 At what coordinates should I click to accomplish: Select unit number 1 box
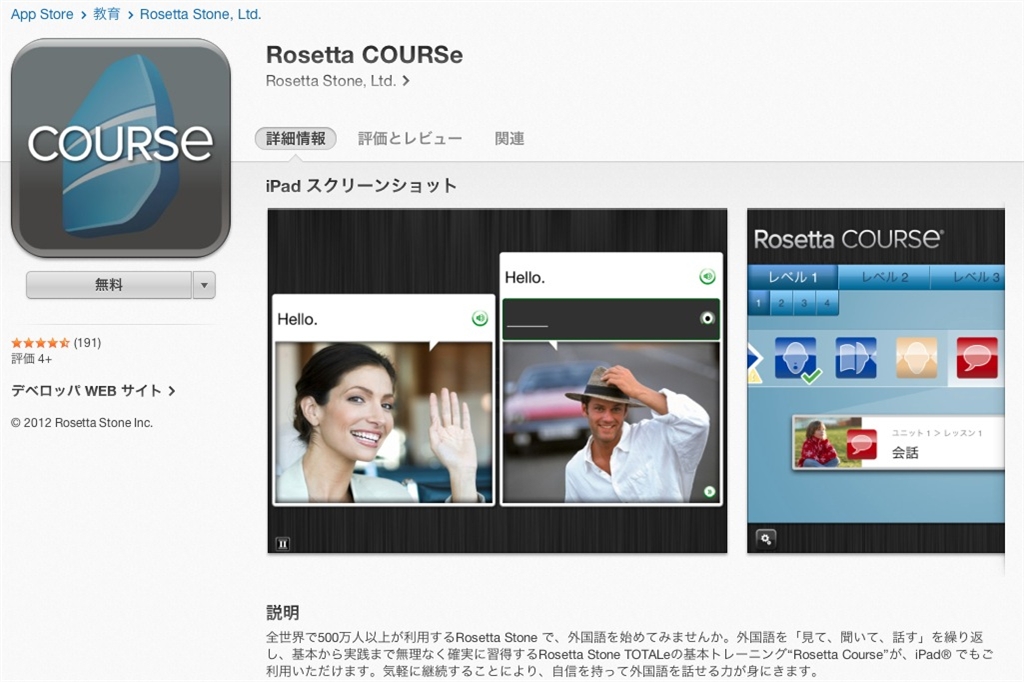tap(758, 303)
